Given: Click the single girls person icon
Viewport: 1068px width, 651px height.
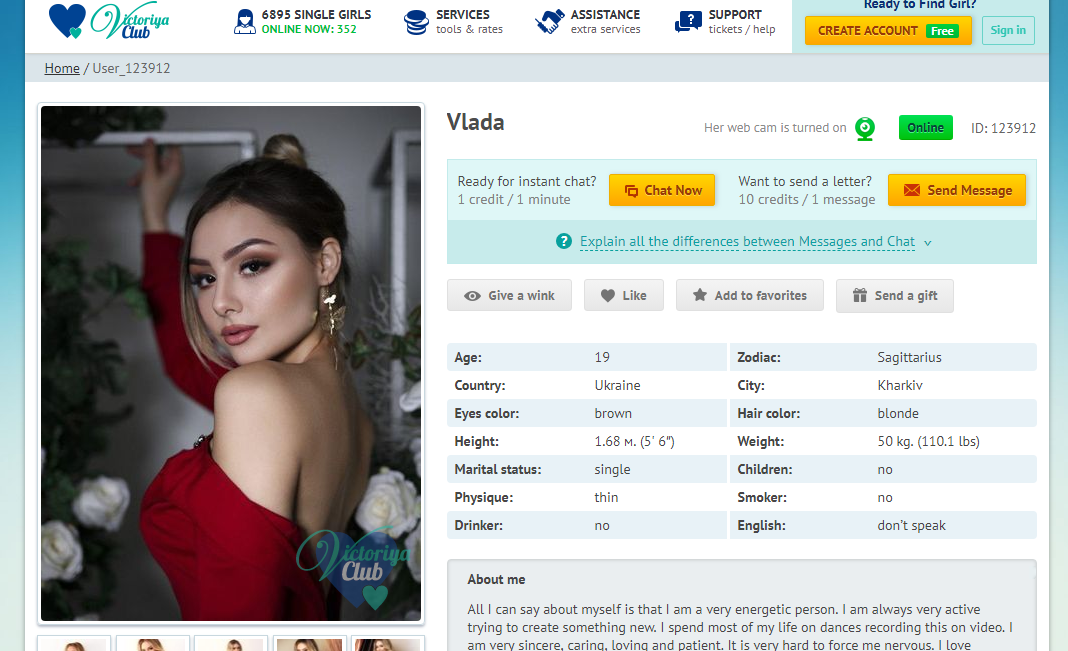Looking at the screenshot, I should point(245,22).
